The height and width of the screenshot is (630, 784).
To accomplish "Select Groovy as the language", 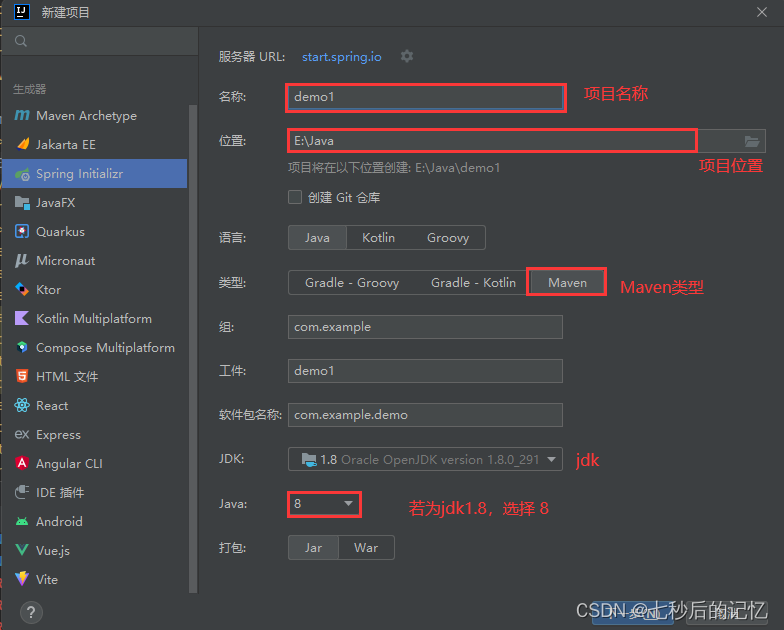I will click(x=448, y=238).
